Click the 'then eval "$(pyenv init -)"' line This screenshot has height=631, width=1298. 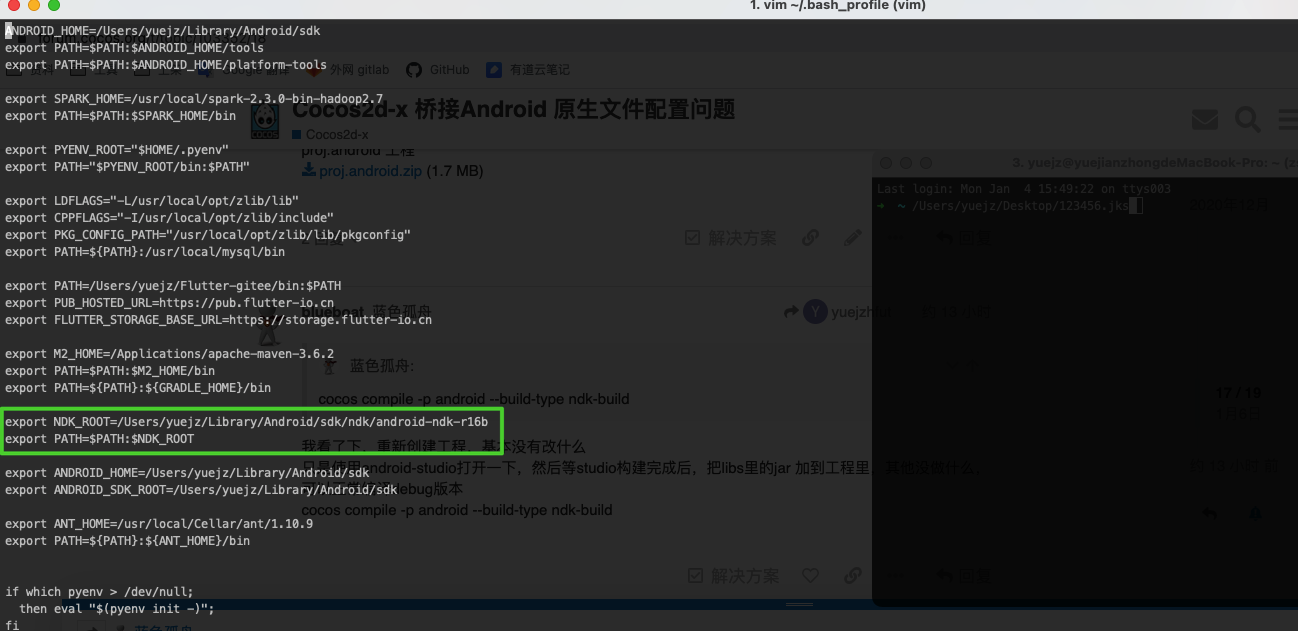click(117, 608)
